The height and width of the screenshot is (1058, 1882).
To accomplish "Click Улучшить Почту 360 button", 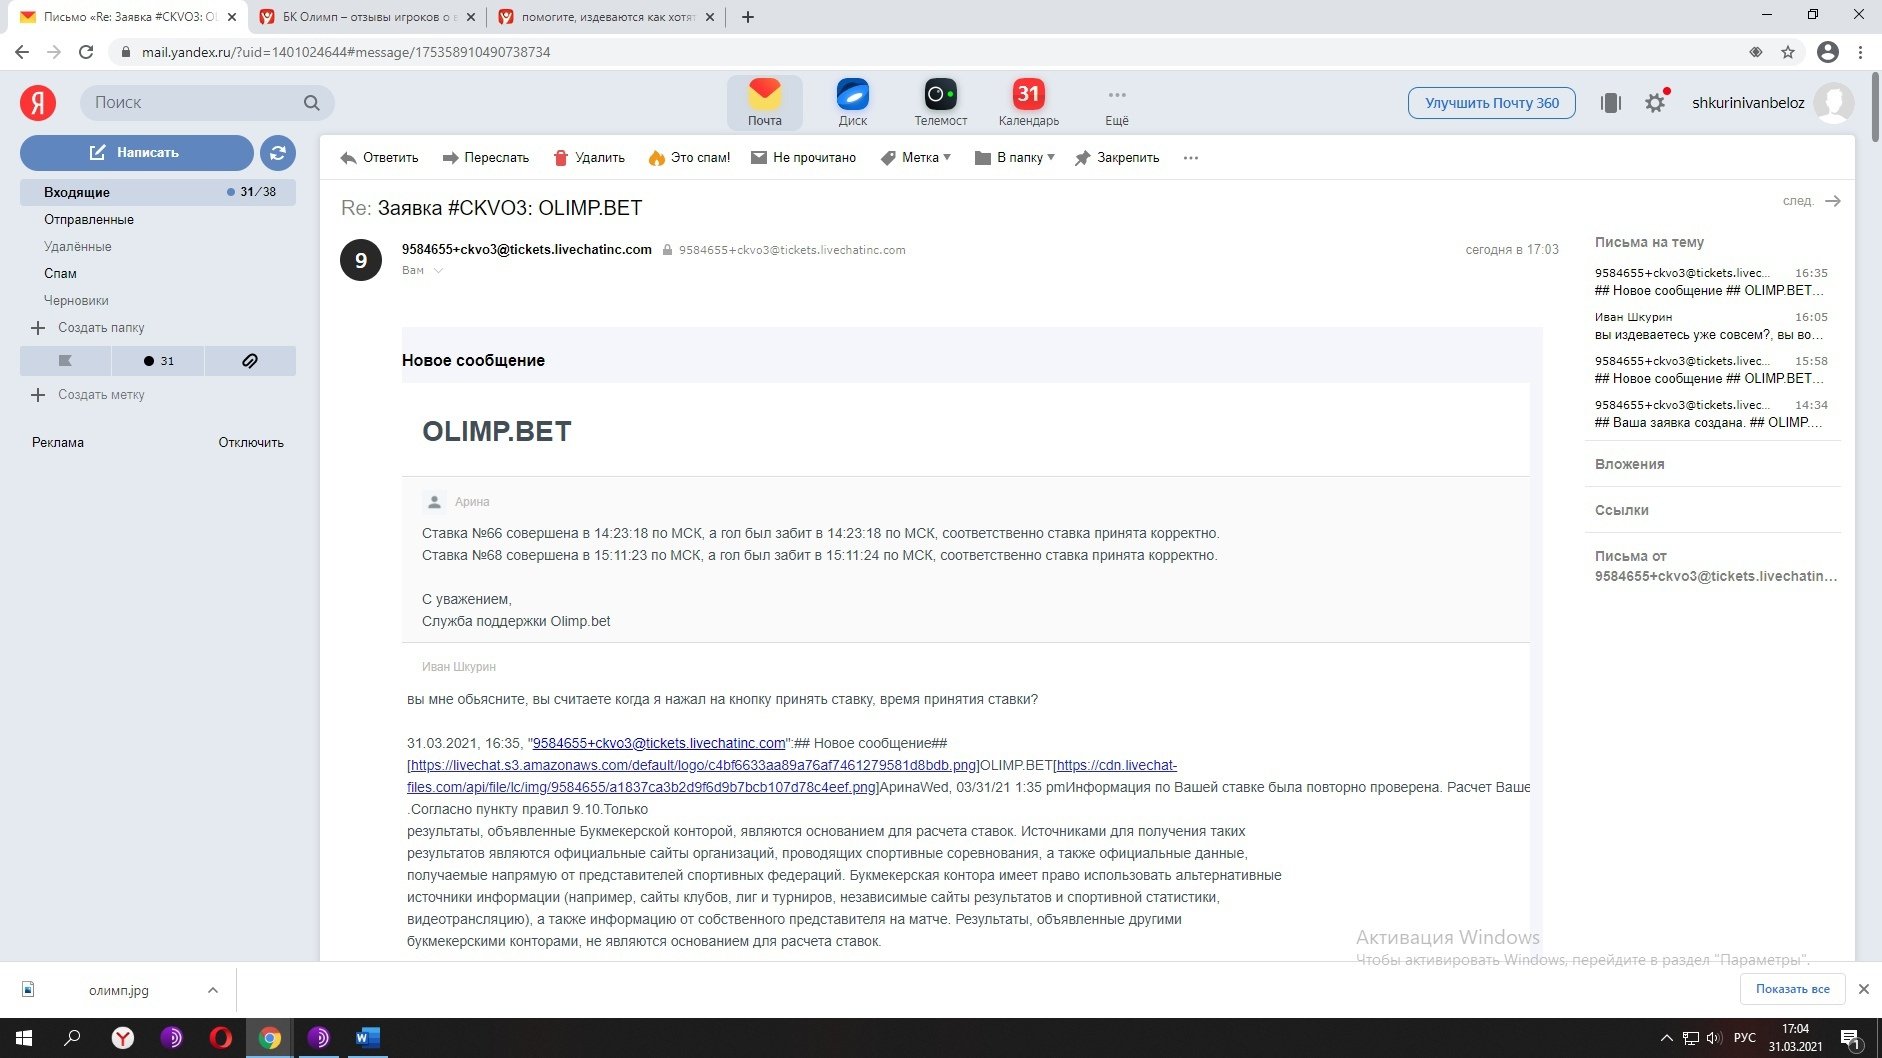I will [x=1491, y=103].
